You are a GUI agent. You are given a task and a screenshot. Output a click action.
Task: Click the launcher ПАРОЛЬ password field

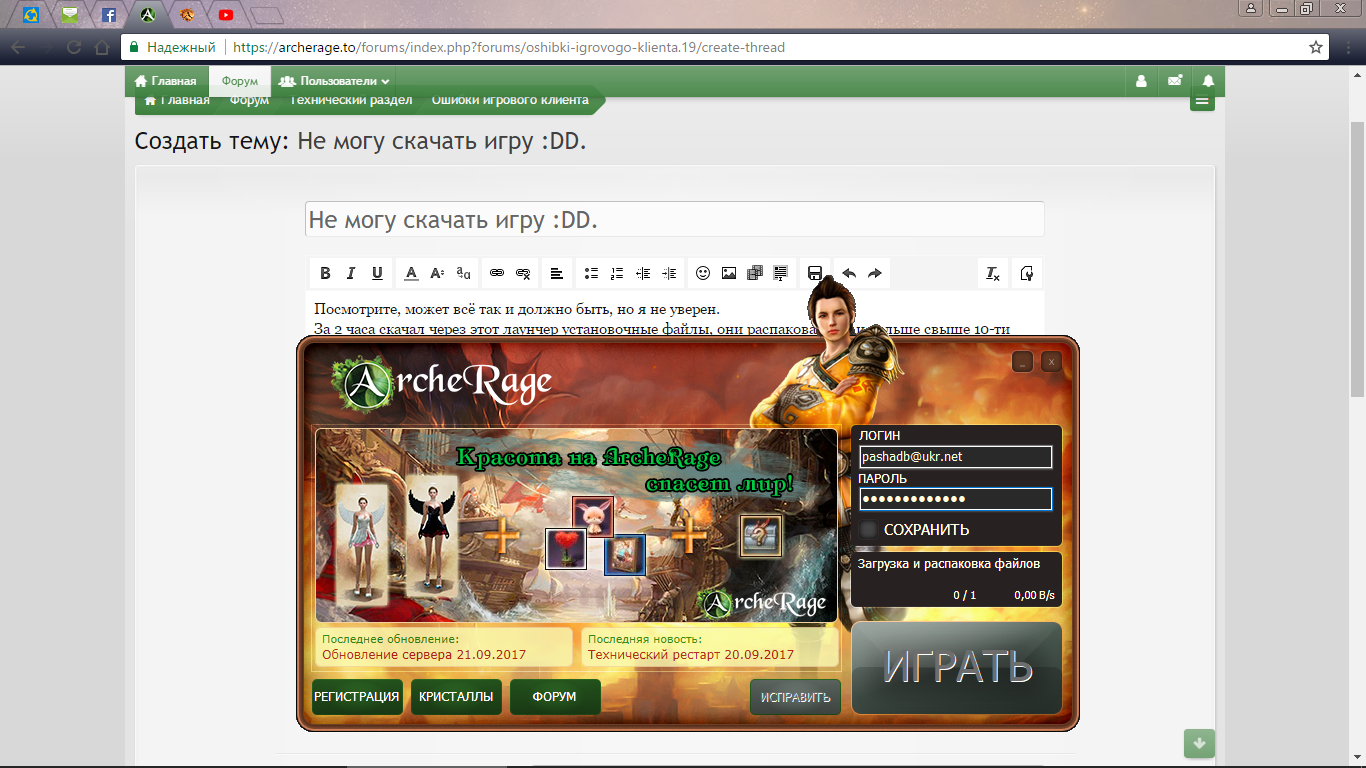(x=956, y=499)
